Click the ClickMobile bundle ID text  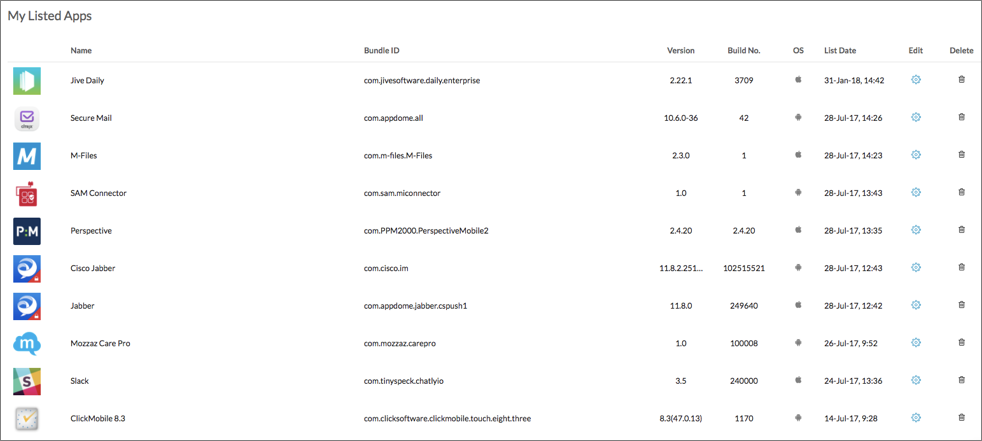pos(447,418)
